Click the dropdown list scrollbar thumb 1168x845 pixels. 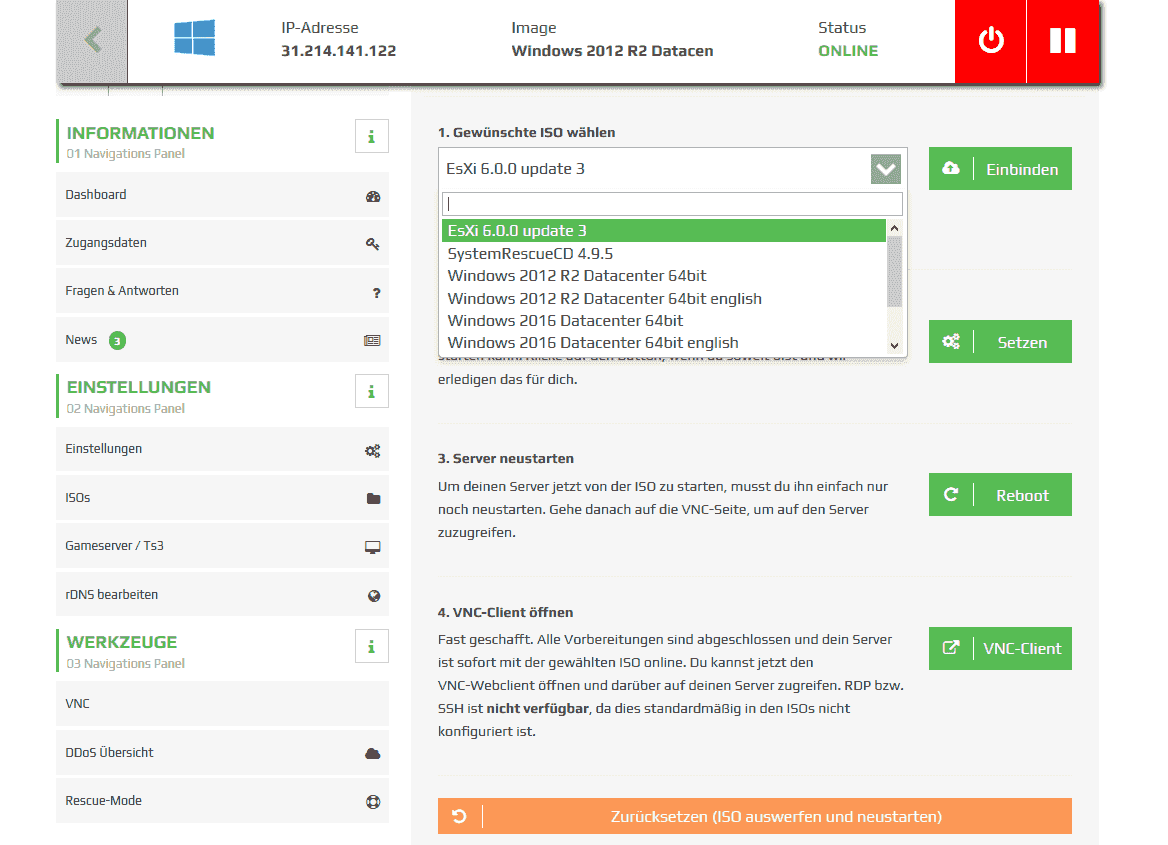895,271
